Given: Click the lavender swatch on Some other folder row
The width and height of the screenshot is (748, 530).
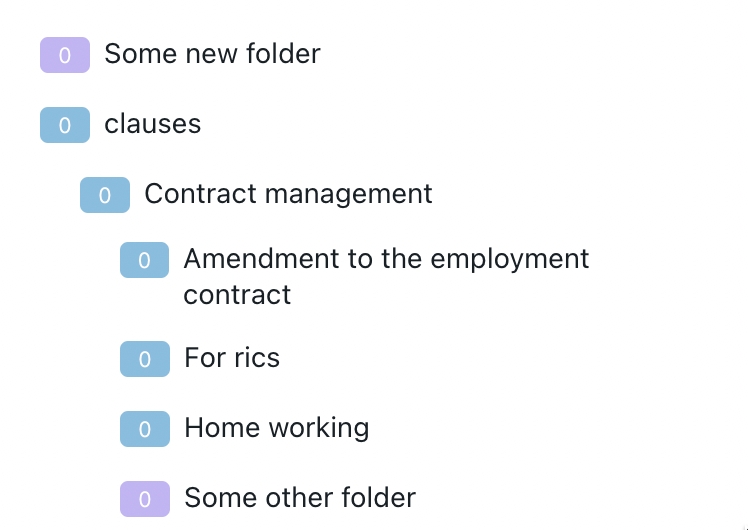Looking at the screenshot, I should click(145, 499).
